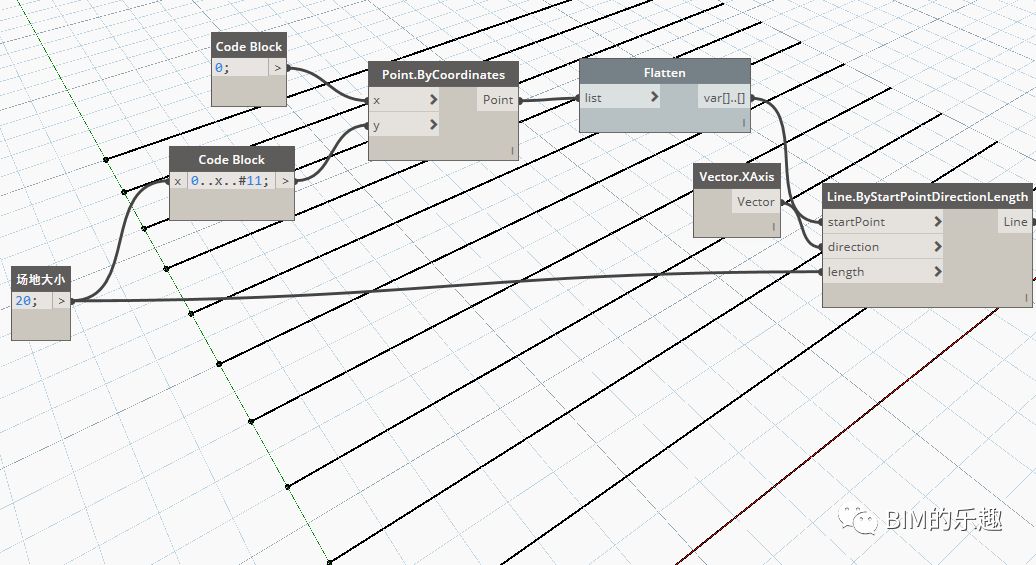This screenshot has width=1036, height=565.
Task: Edit the 0..x..#11; code field
Action: point(231,180)
